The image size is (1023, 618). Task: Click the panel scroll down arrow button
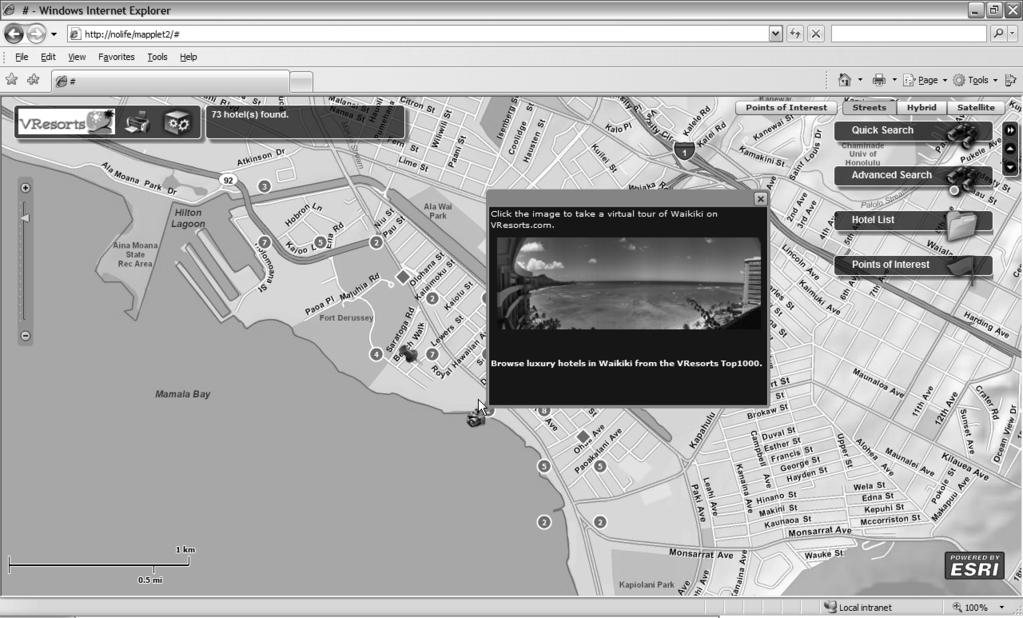1011,167
